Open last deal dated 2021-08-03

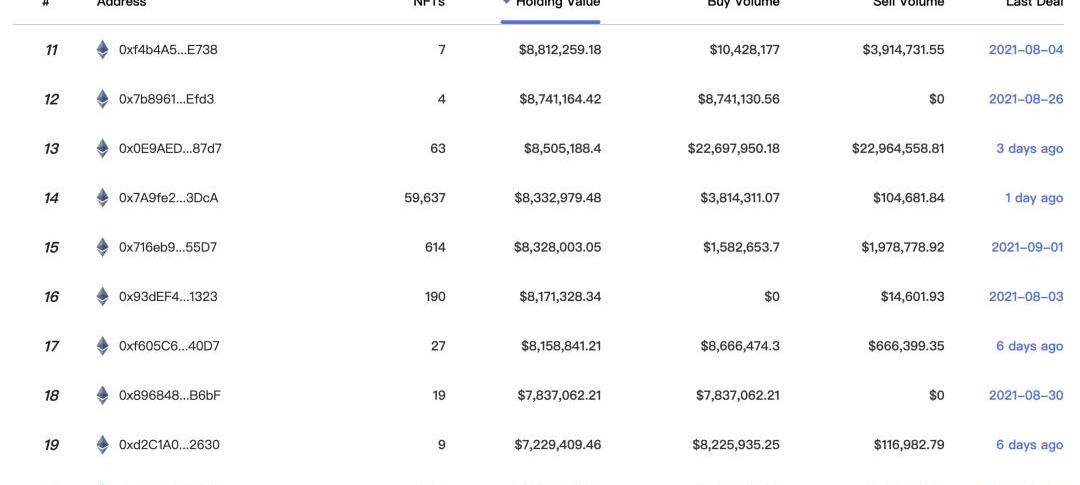pos(1026,297)
